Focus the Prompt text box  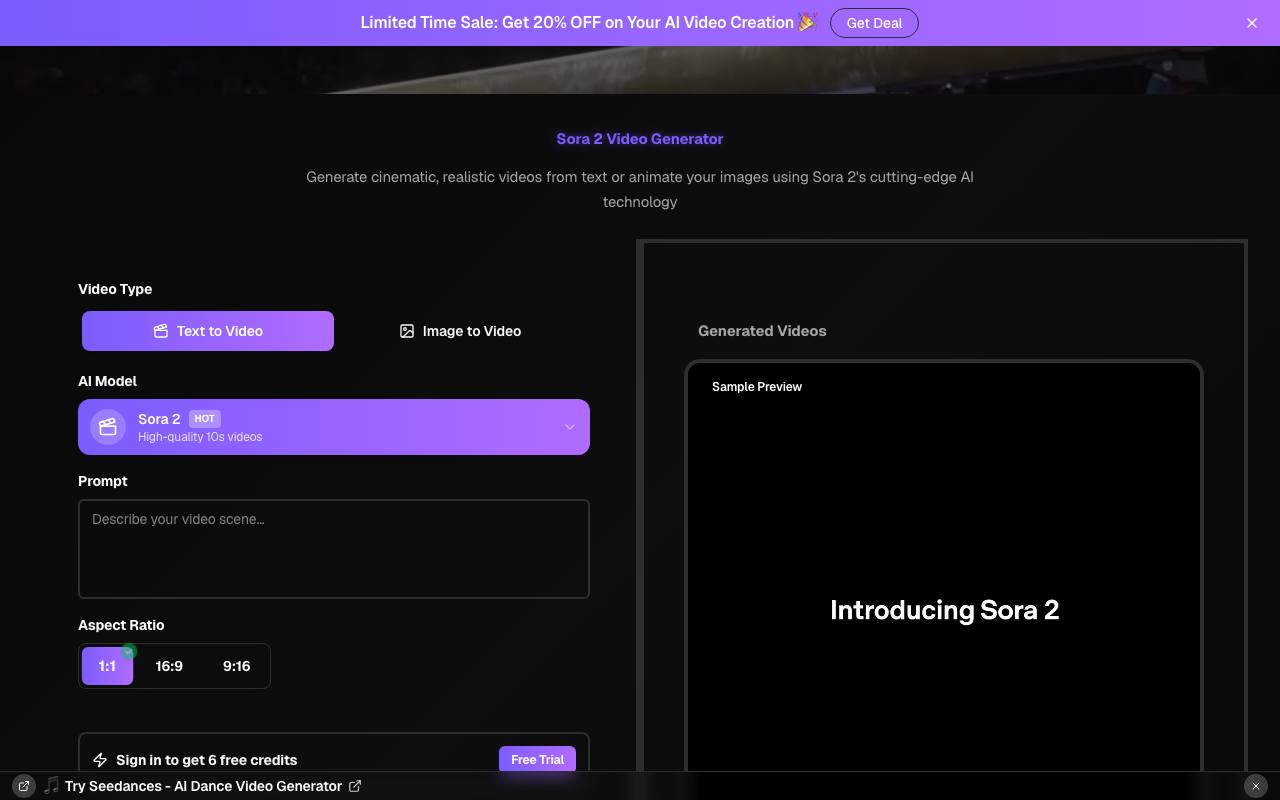(x=334, y=549)
